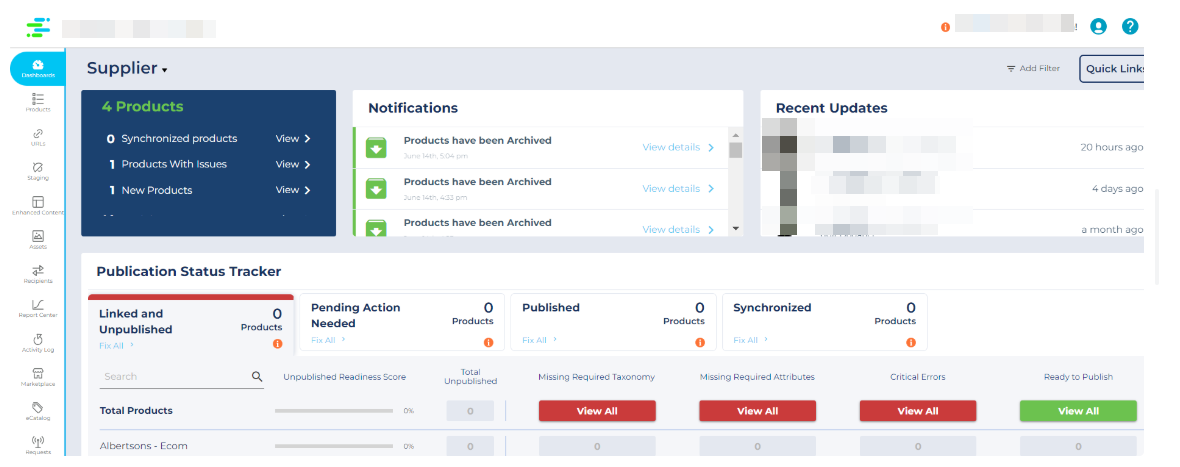Expand View for Products With Issues

pyautogui.click(x=293, y=164)
